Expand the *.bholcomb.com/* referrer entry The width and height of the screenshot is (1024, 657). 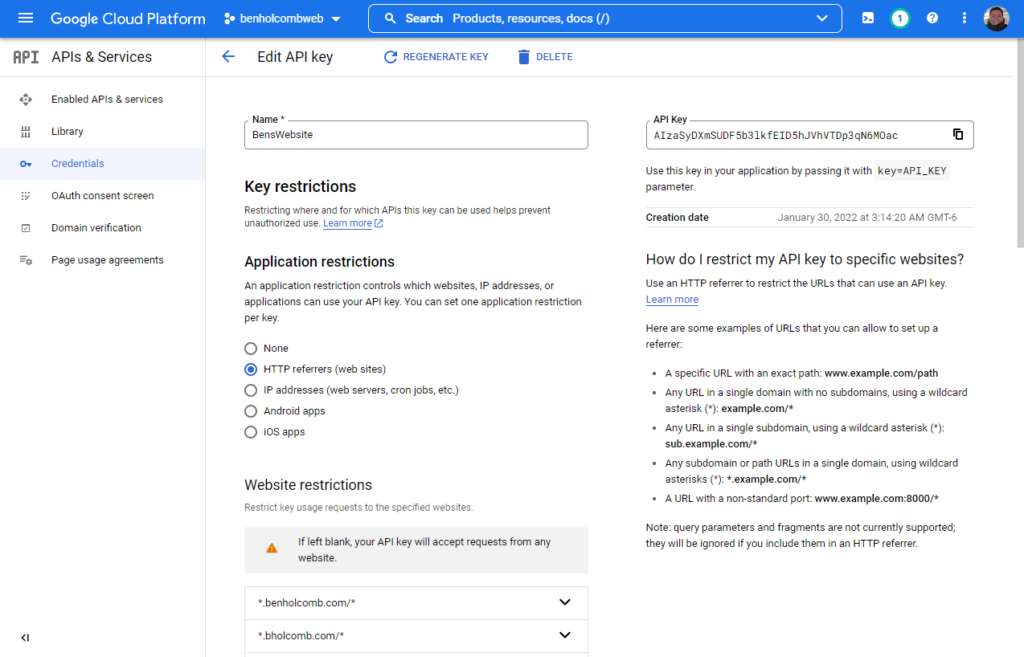point(416,635)
